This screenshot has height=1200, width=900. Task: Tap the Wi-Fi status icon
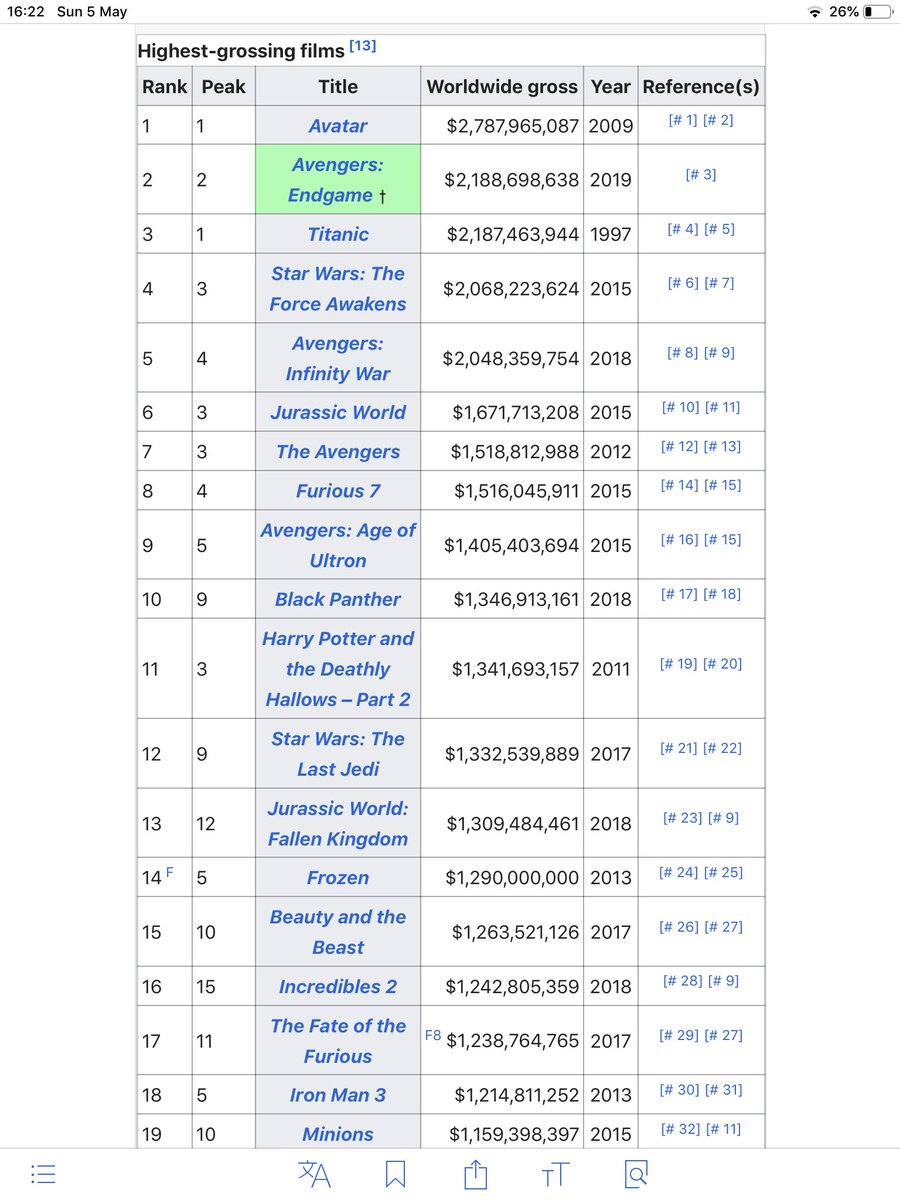pyautogui.click(x=814, y=12)
